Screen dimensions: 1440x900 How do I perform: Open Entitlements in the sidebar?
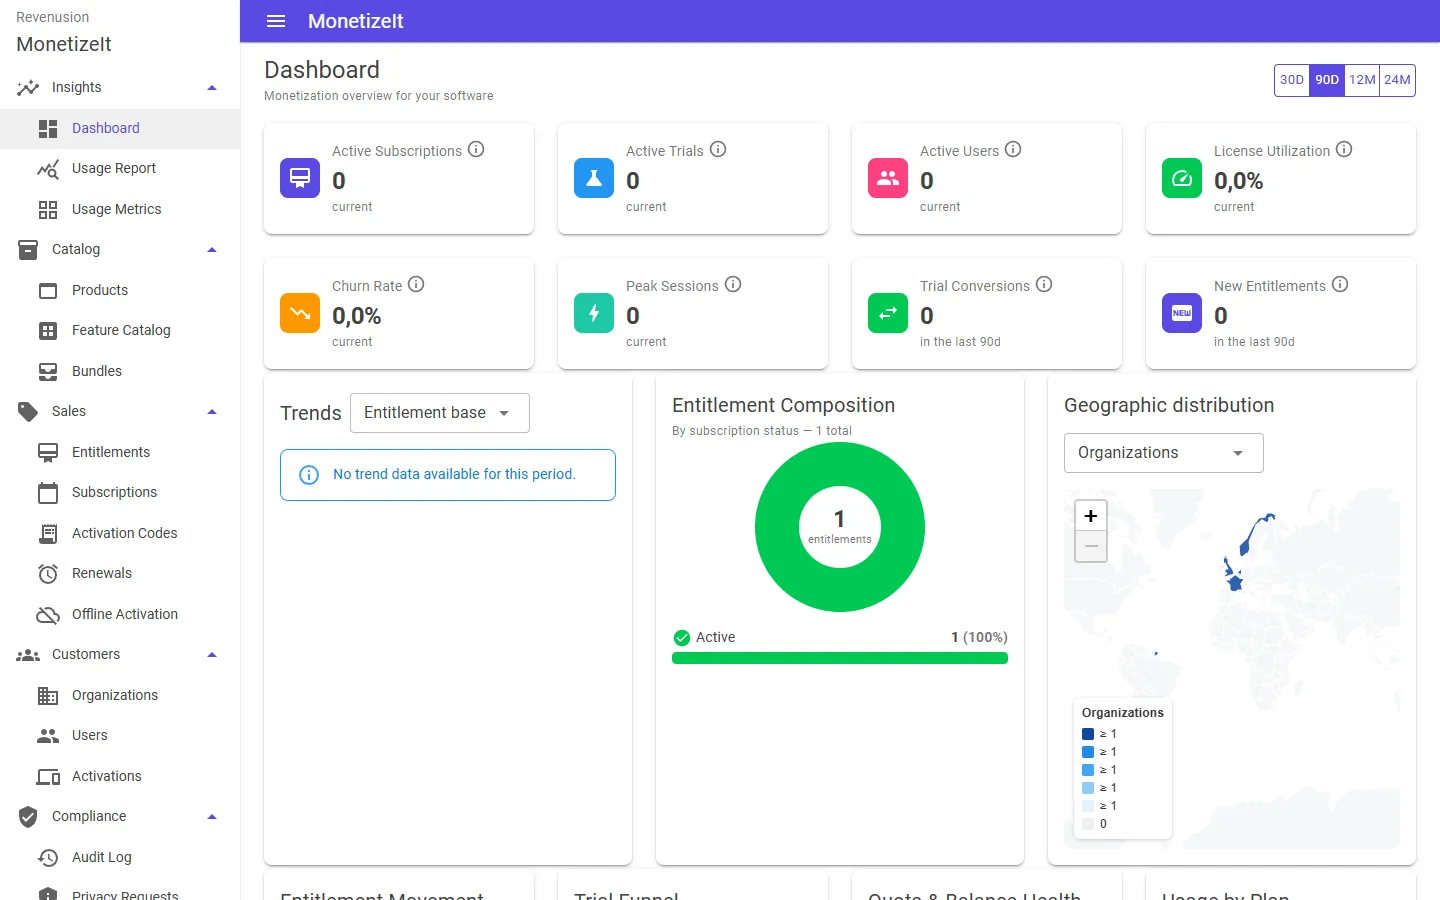point(120,452)
